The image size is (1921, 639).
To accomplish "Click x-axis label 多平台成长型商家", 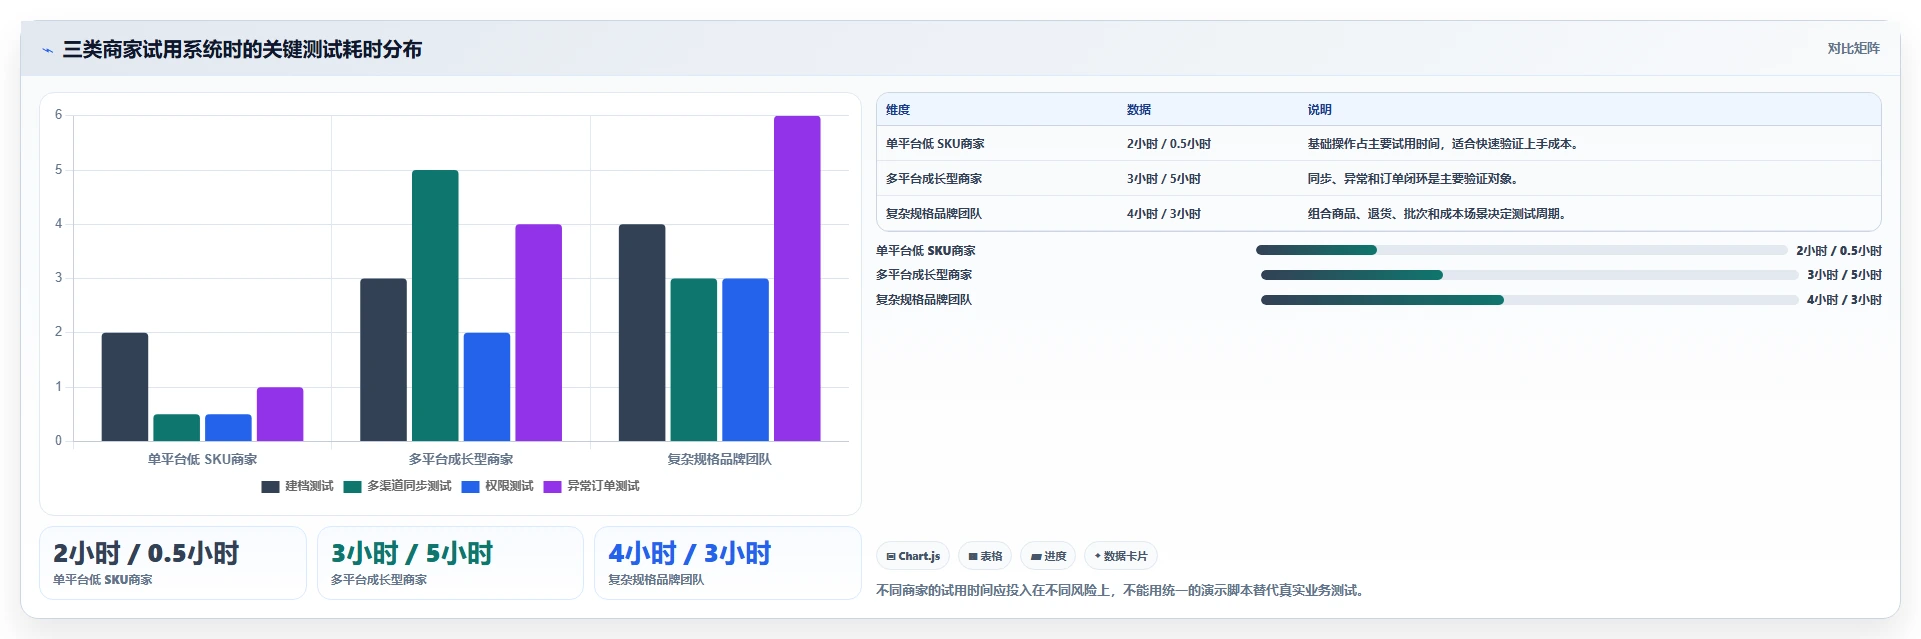I will [461, 459].
